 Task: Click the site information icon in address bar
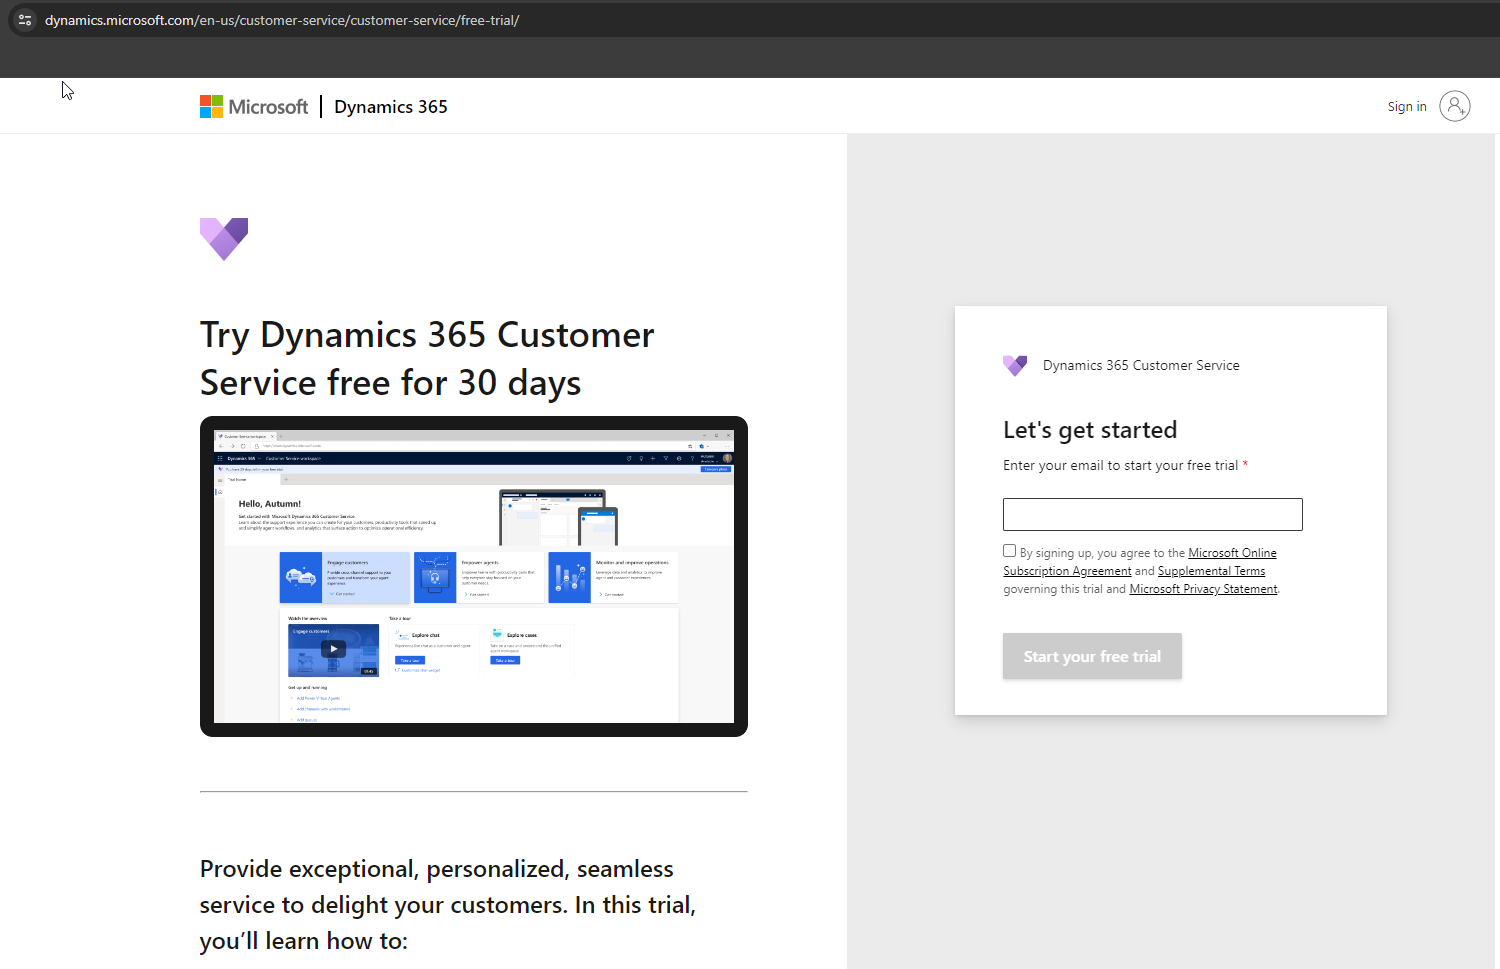(25, 20)
